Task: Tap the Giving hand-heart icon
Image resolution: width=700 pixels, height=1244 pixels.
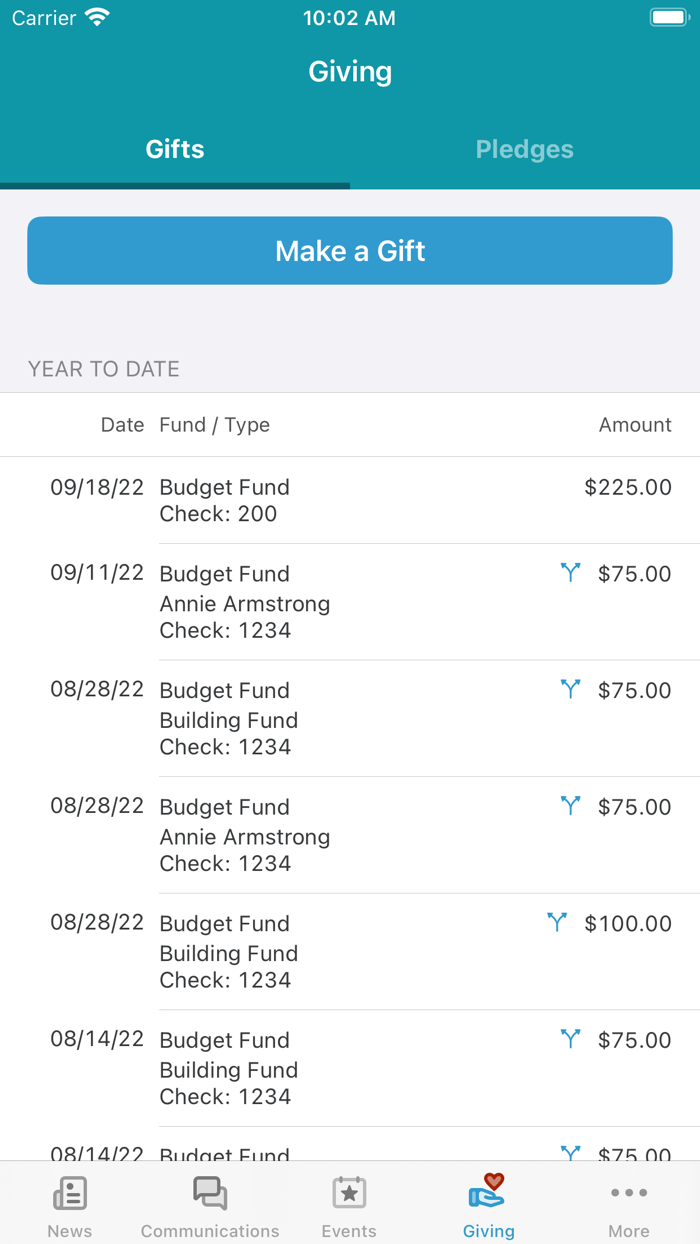Action: click(x=488, y=1192)
